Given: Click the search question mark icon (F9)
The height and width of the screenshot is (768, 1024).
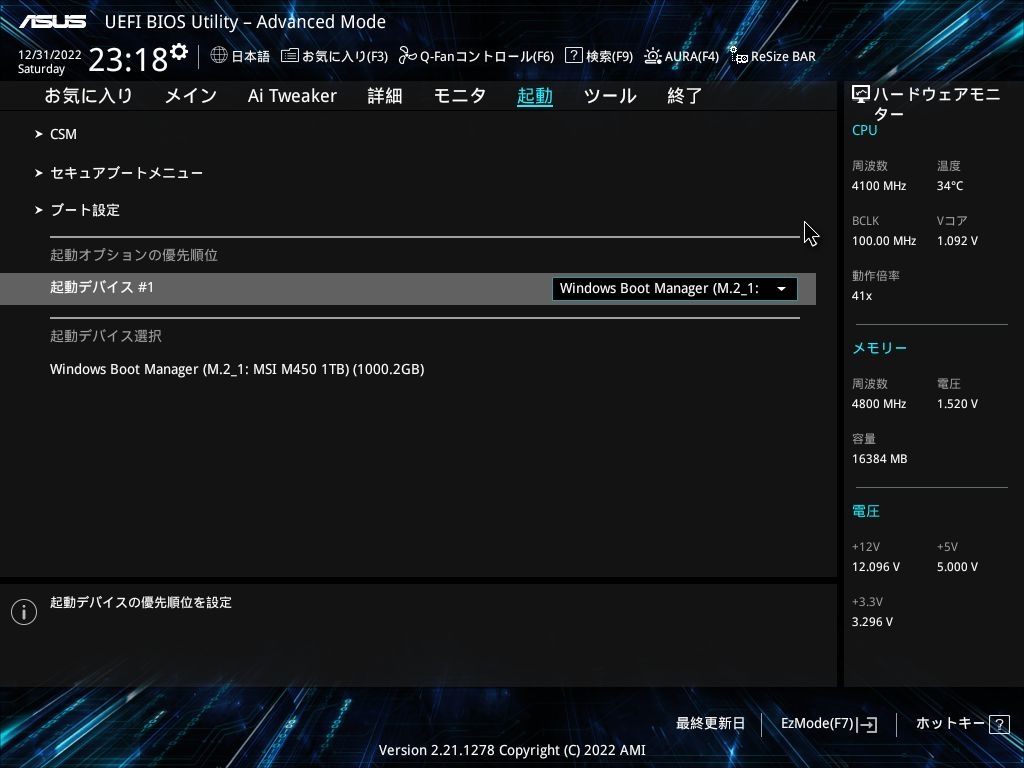Looking at the screenshot, I should (x=573, y=56).
